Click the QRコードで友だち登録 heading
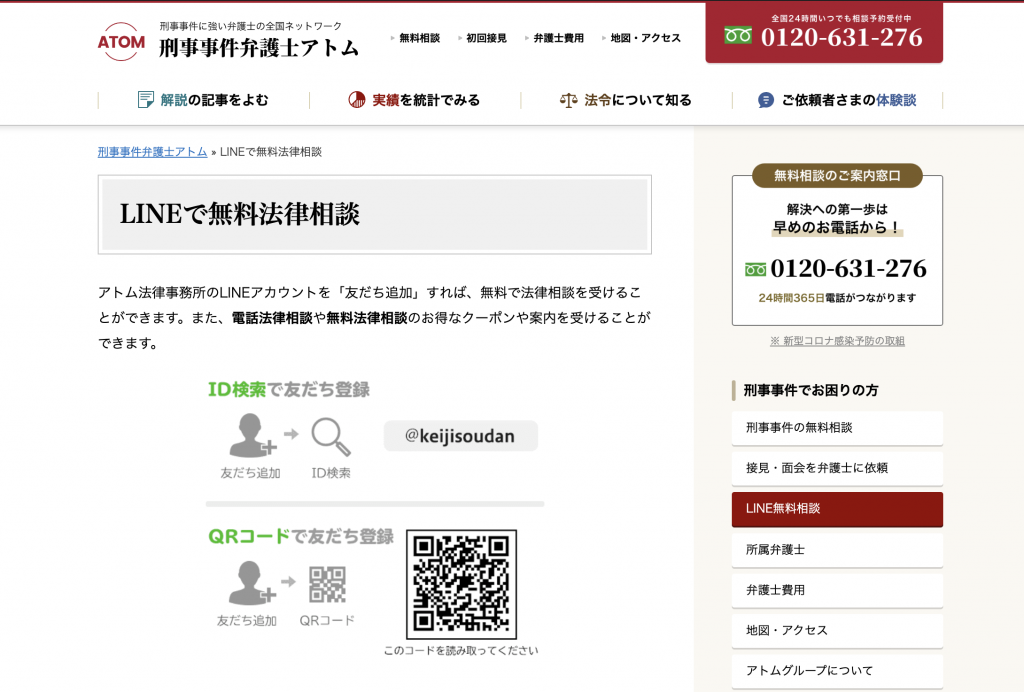1024x692 pixels. click(x=301, y=537)
